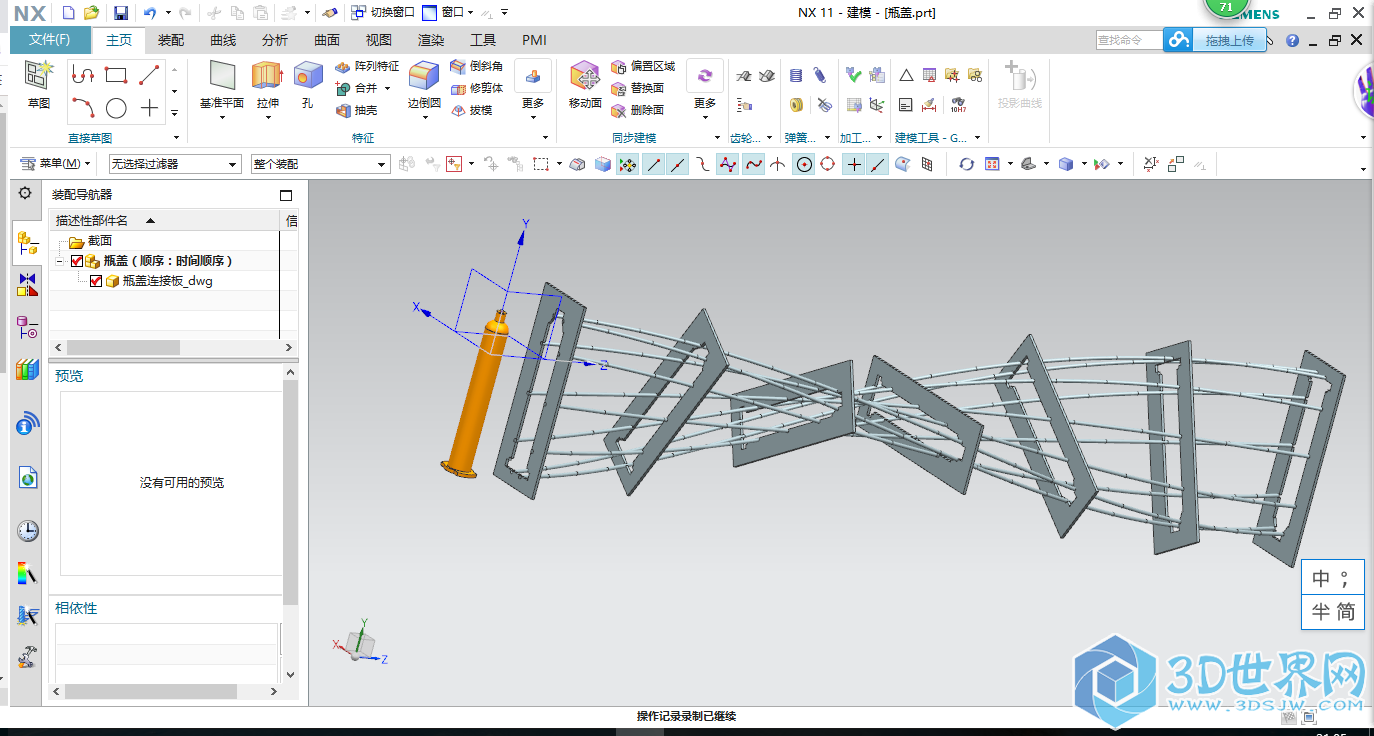Click the blue help question mark icon

tap(1292, 41)
